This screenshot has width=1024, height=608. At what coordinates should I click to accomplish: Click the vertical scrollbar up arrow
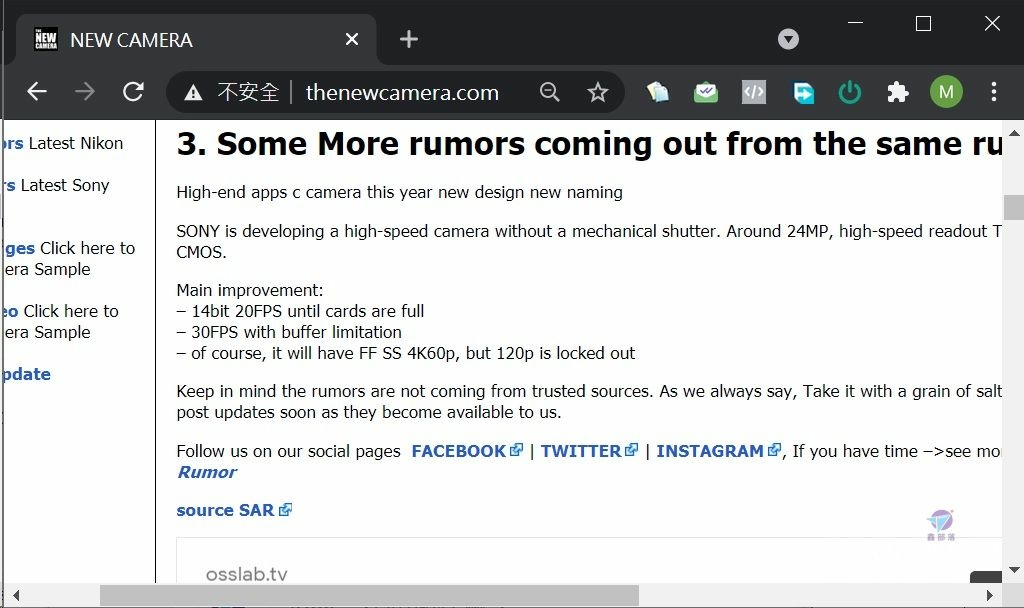point(1014,133)
